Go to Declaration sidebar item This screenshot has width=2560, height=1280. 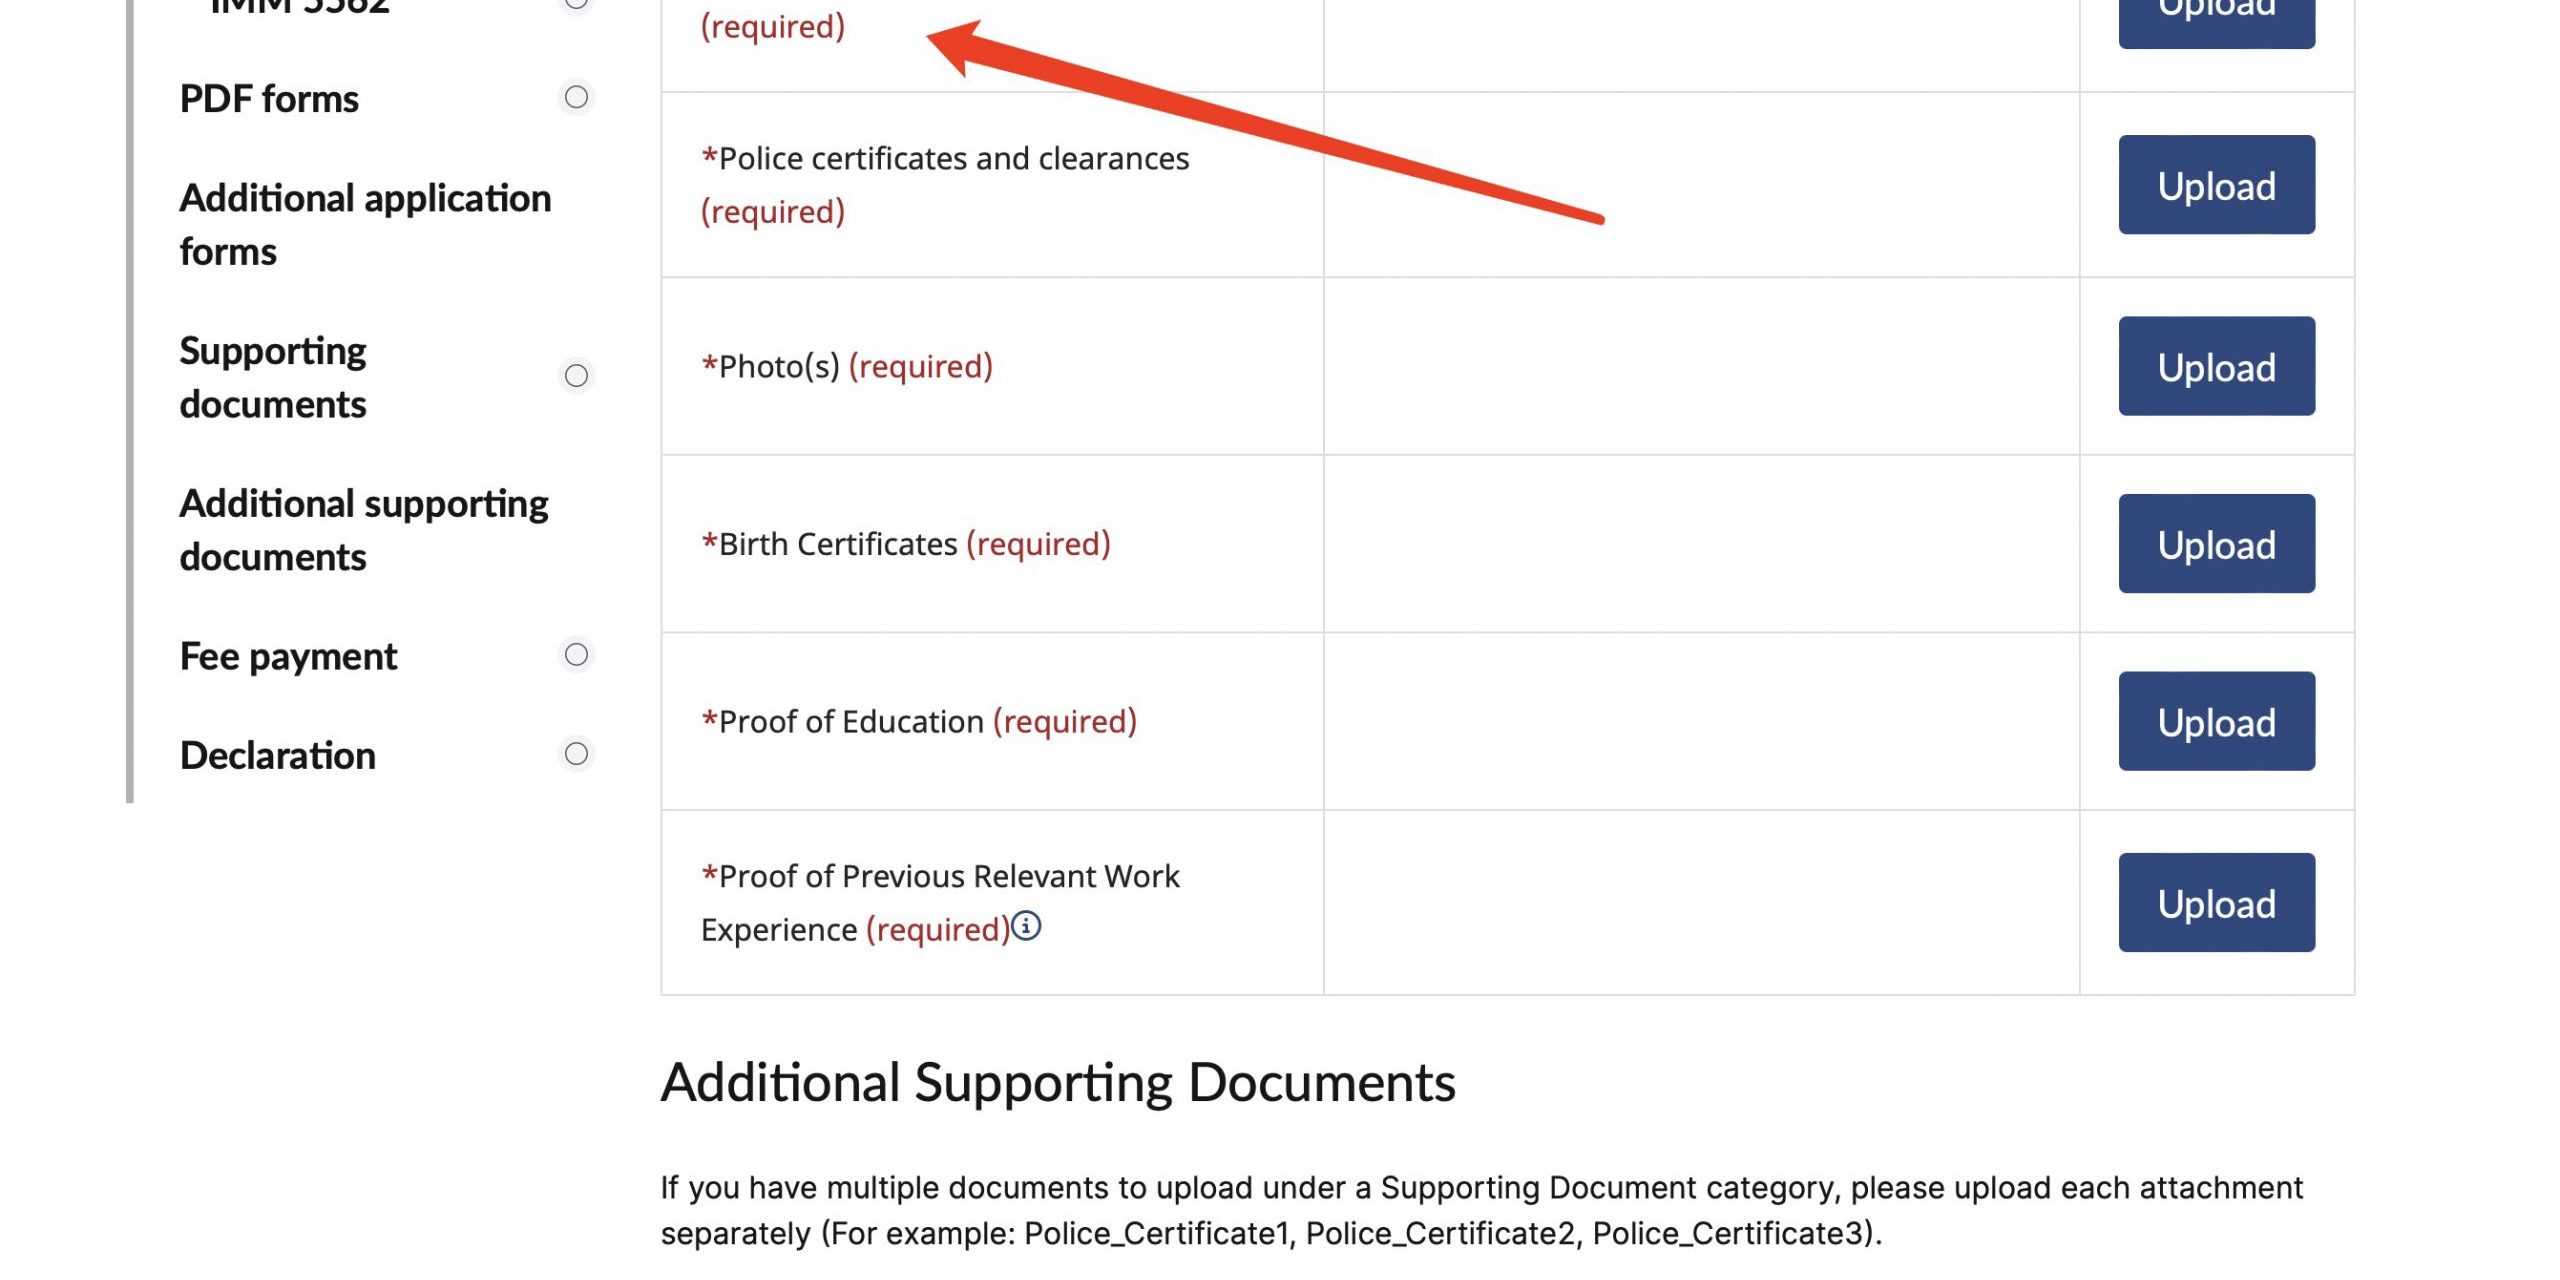pyautogui.click(x=278, y=756)
